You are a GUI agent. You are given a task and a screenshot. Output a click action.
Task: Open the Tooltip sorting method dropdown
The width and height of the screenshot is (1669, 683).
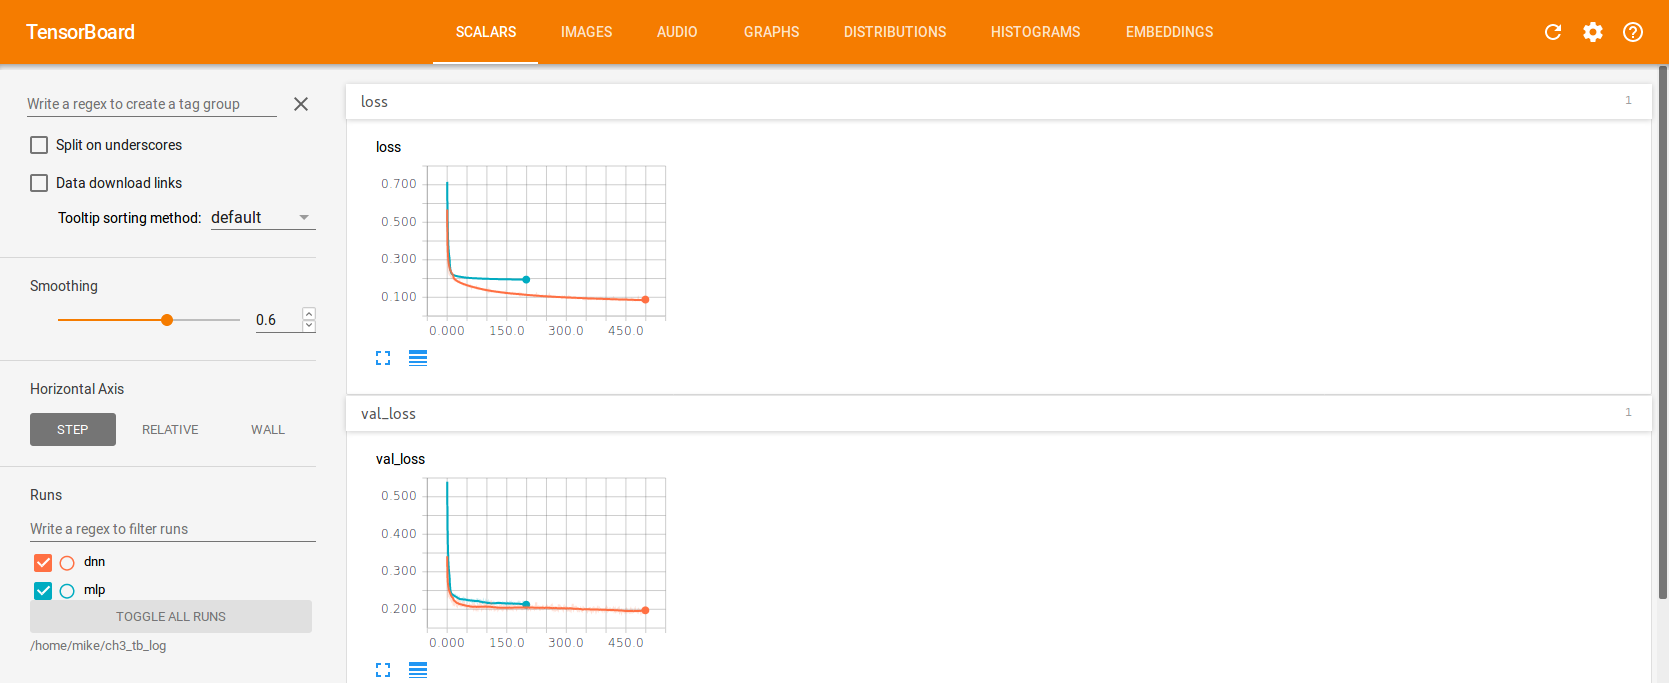[263, 218]
